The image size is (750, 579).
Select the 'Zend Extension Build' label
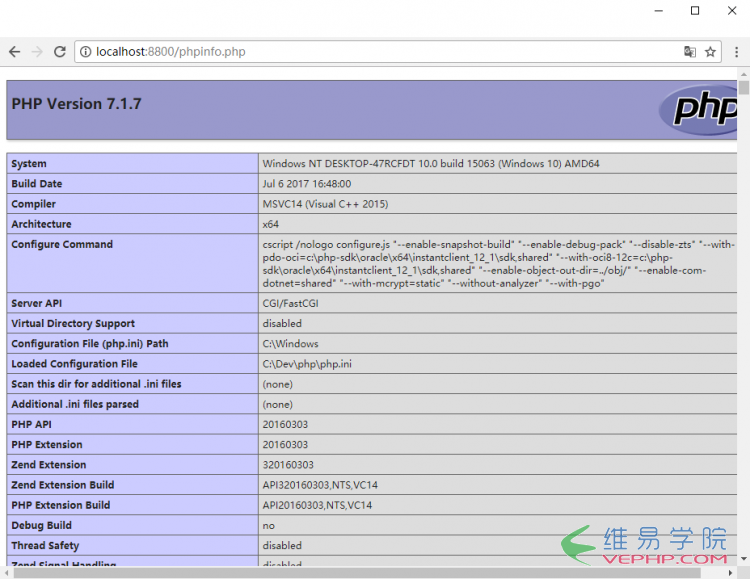coord(63,485)
